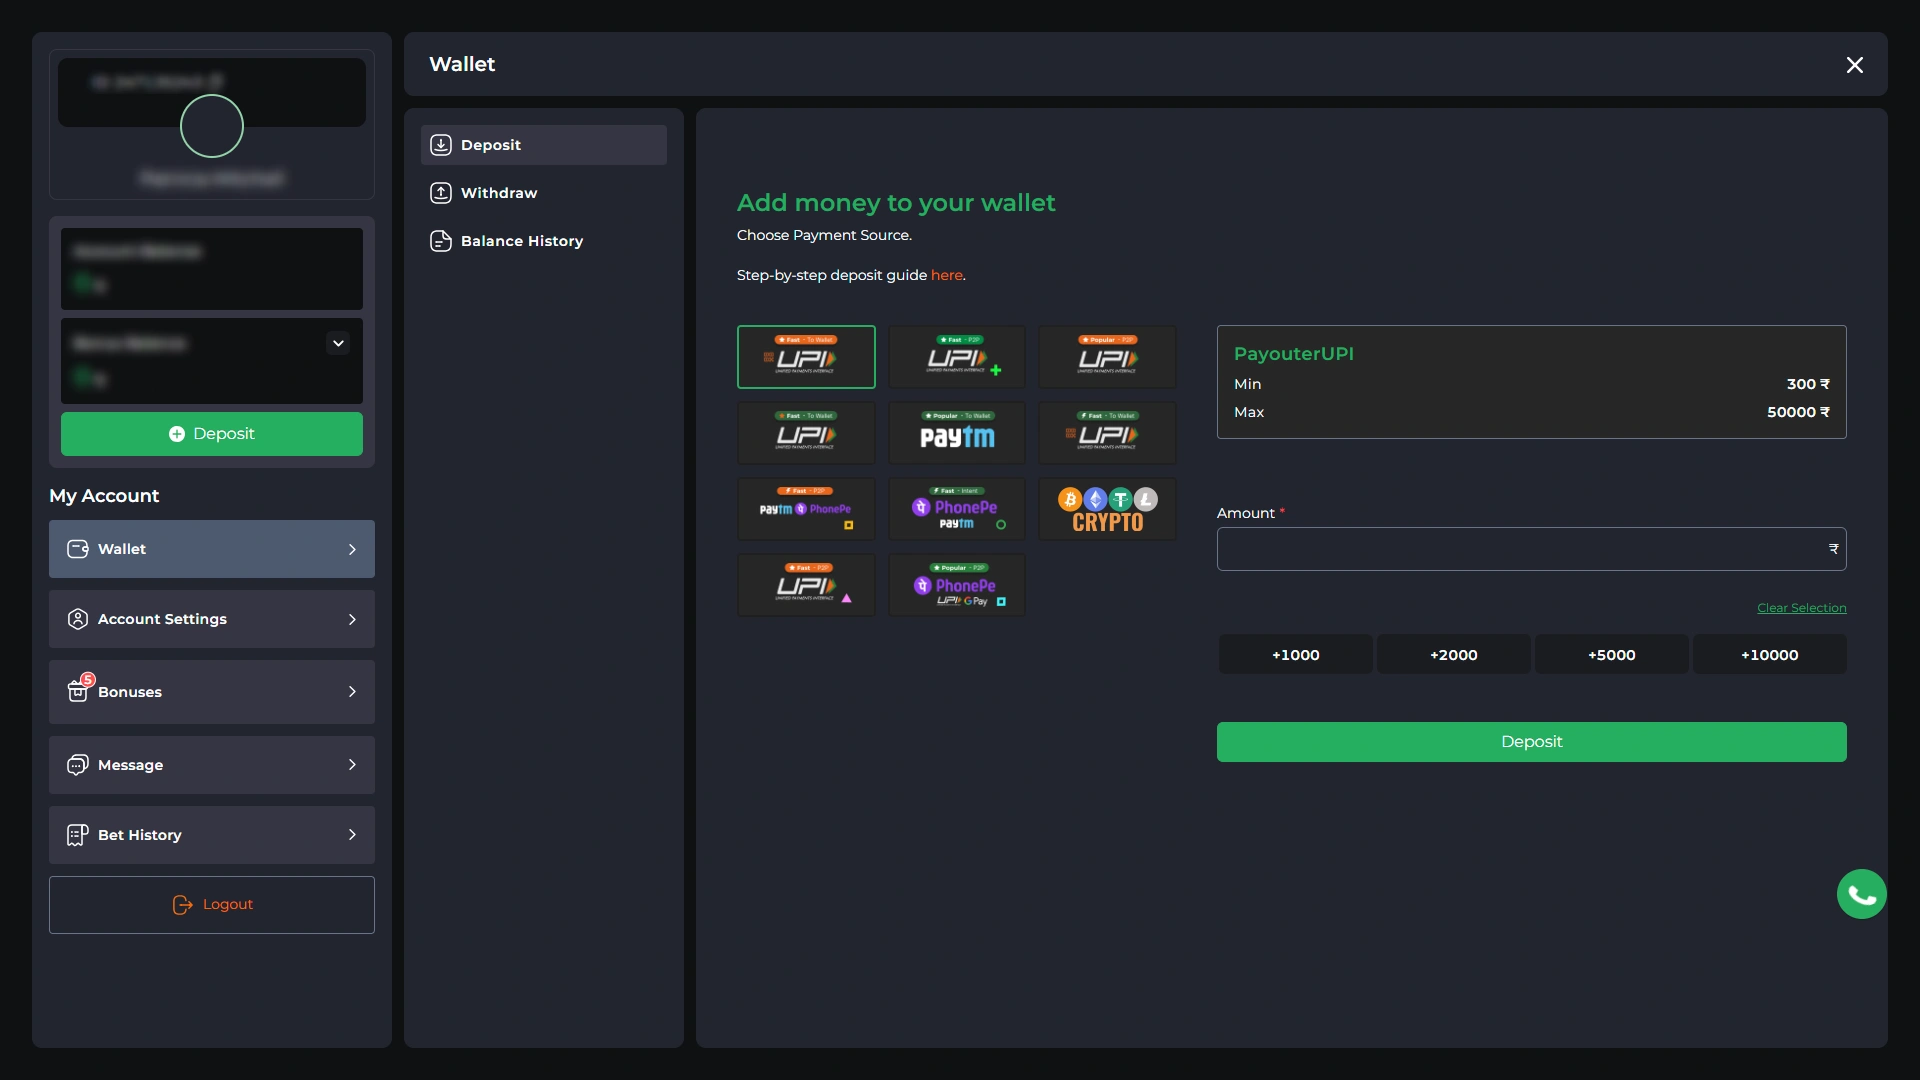
Task: Expand the Bonuses row chevron
Action: [352, 691]
